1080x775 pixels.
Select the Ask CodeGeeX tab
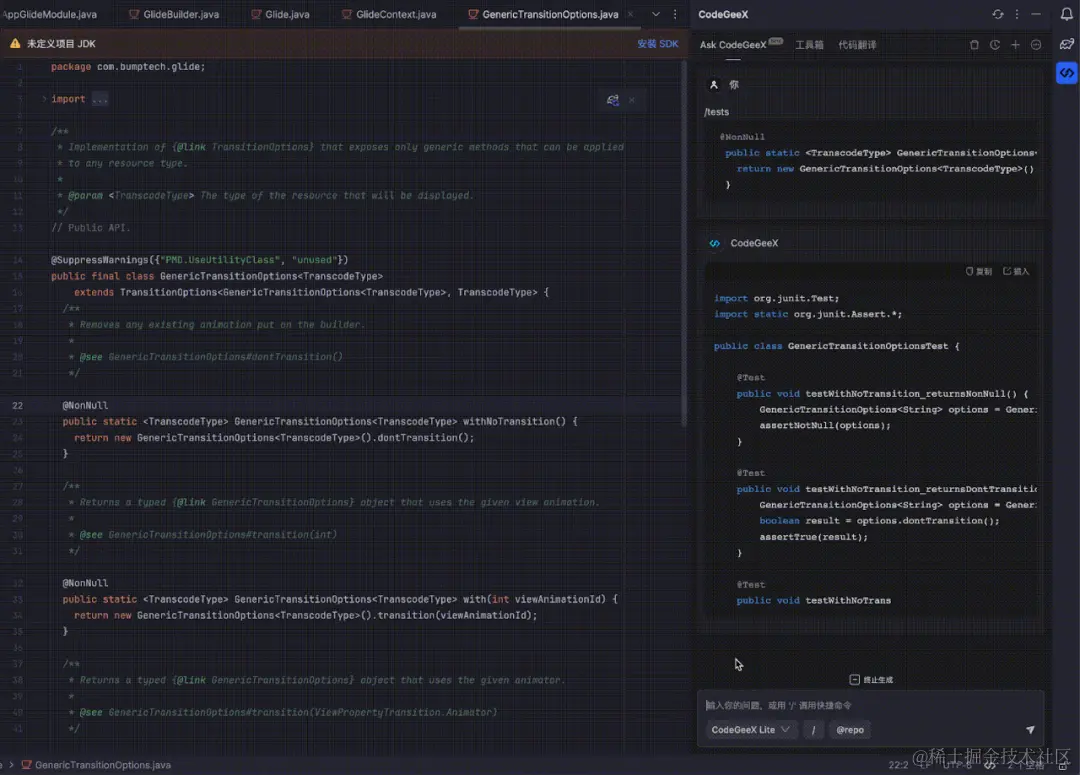coord(733,45)
